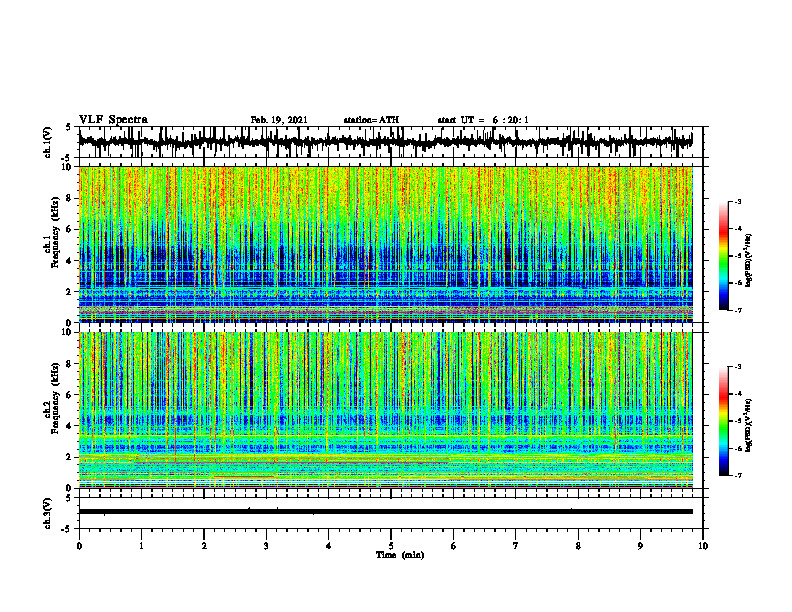Click the time axis tick label "10"
792x612 pixels.
click(703, 546)
